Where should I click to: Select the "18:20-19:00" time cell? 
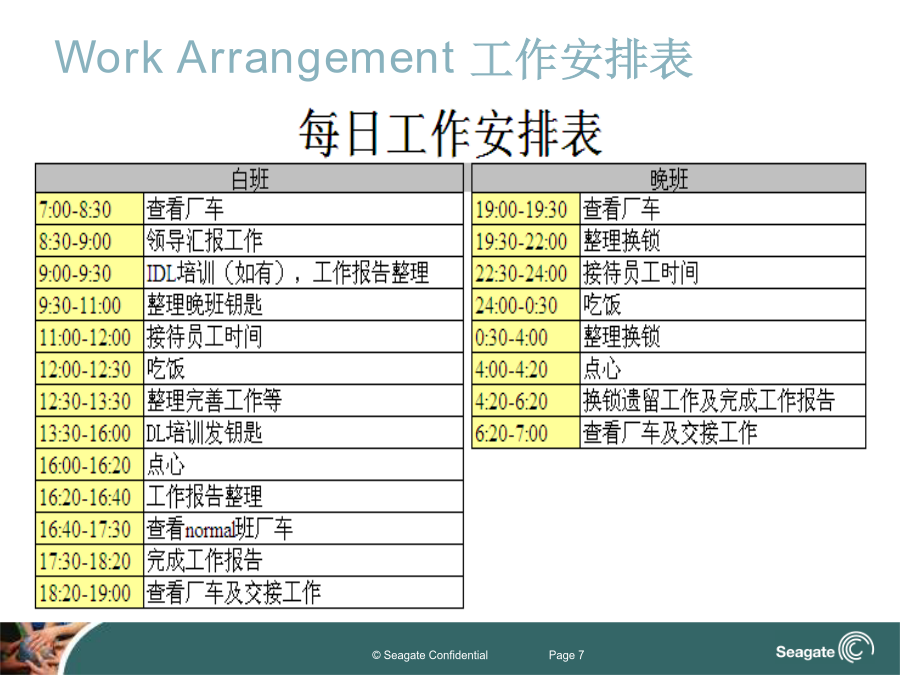[x=90, y=593]
